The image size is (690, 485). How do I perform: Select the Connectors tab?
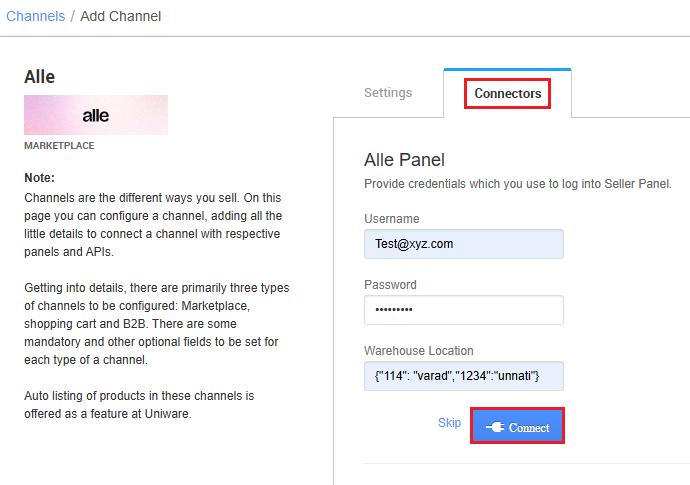507,93
